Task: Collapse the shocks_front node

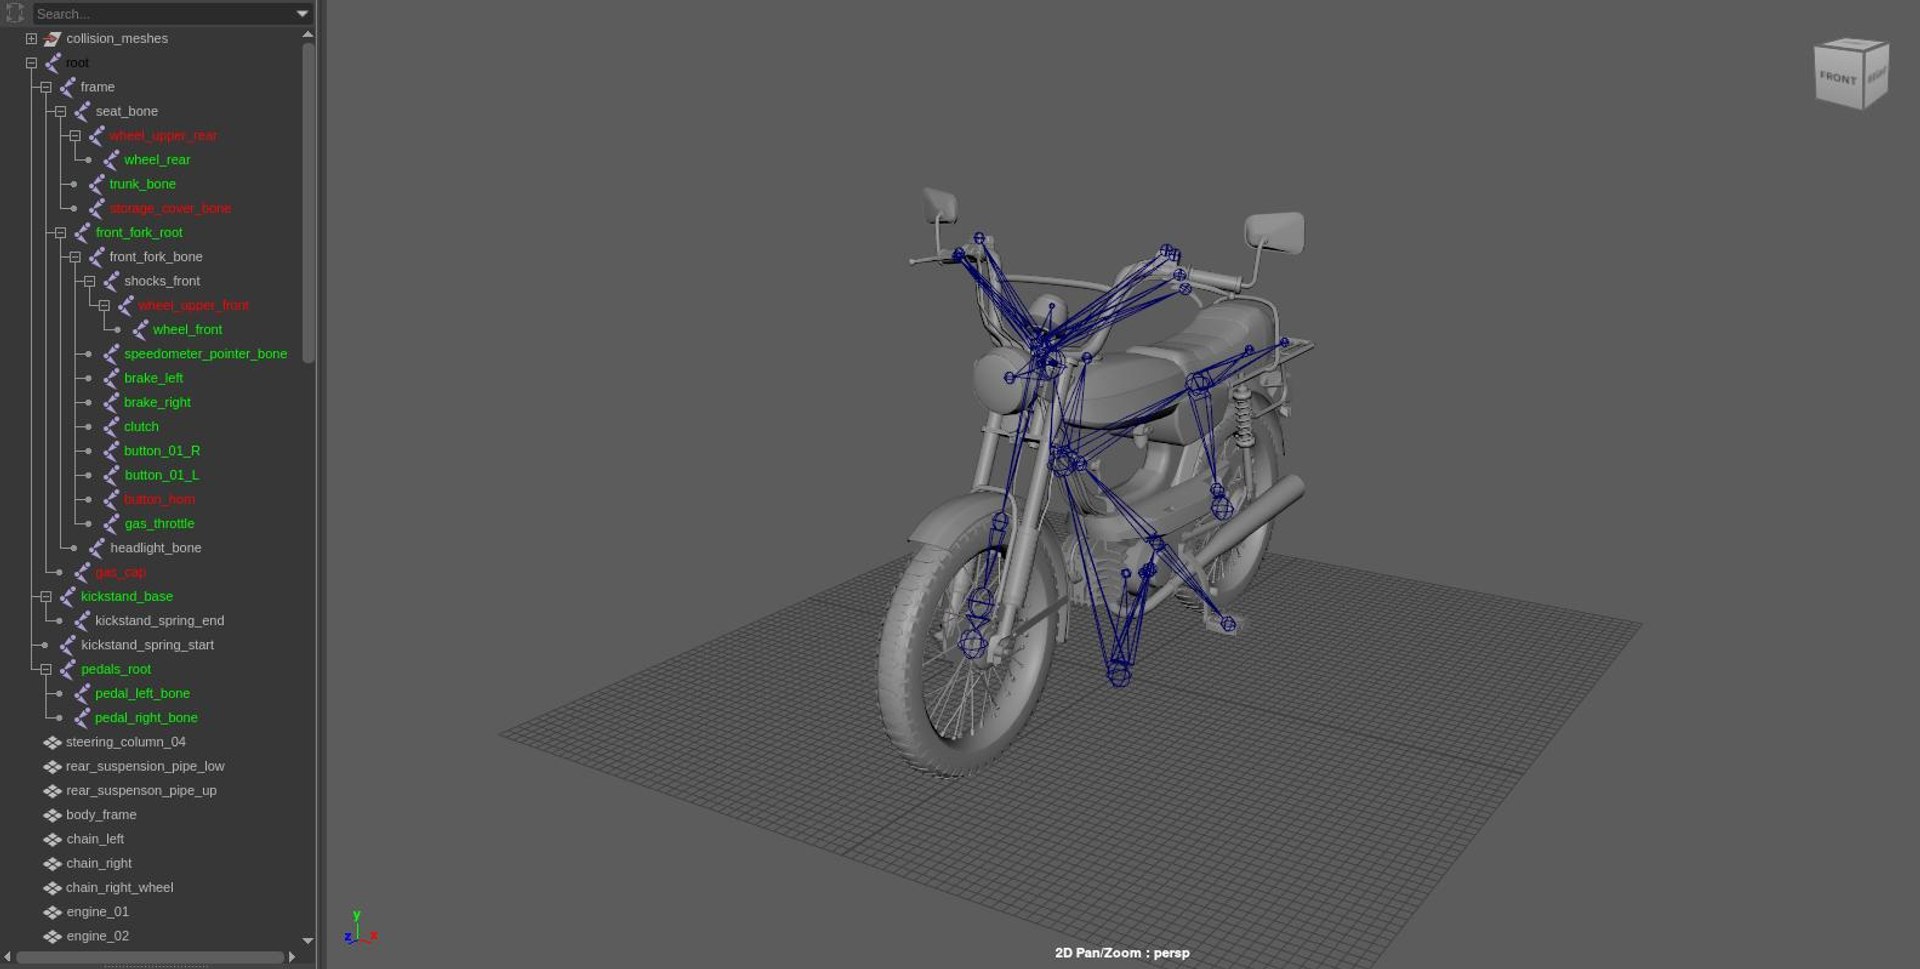Action: pos(89,282)
